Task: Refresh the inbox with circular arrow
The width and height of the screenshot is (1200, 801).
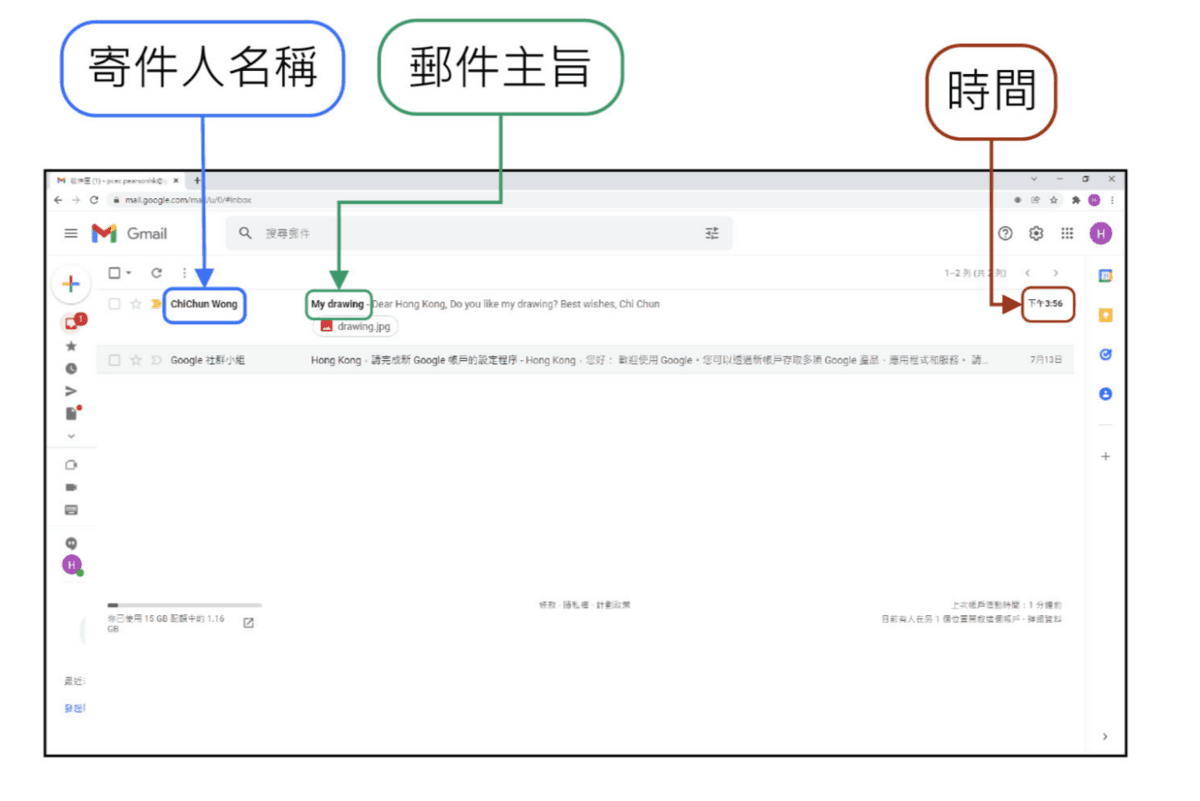Action: (x=156, y=272)
